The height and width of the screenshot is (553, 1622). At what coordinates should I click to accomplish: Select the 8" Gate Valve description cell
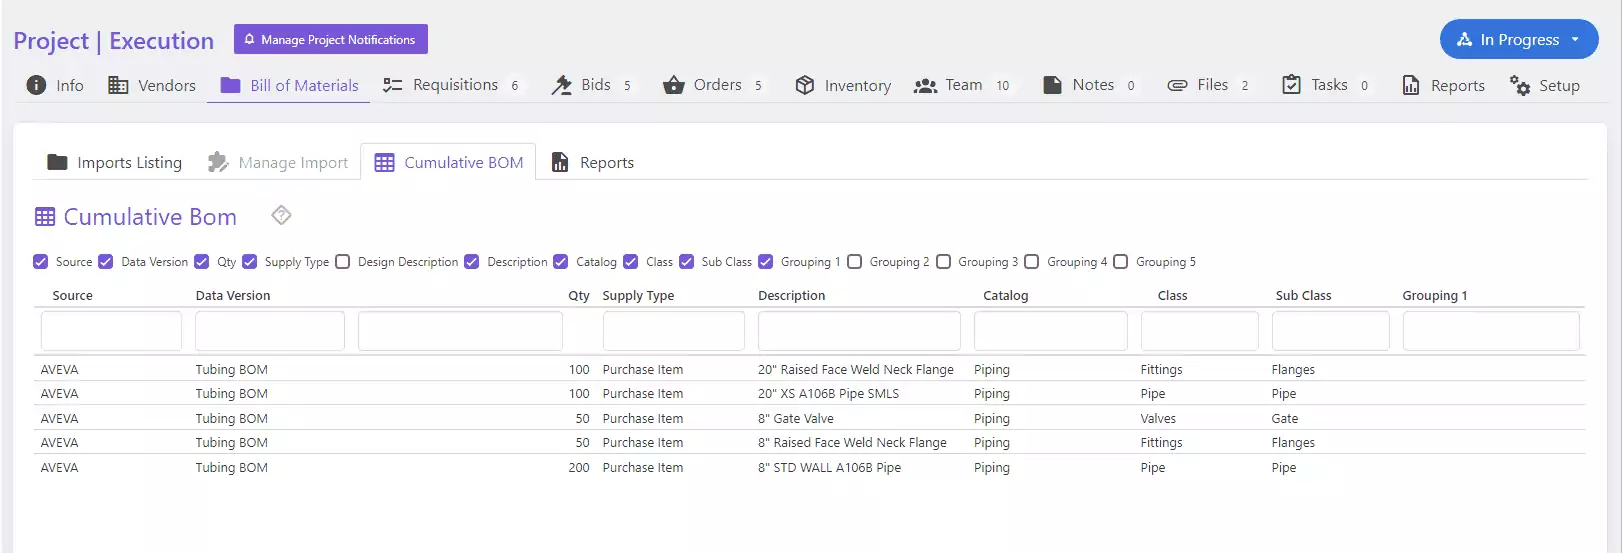pos(796,419)
